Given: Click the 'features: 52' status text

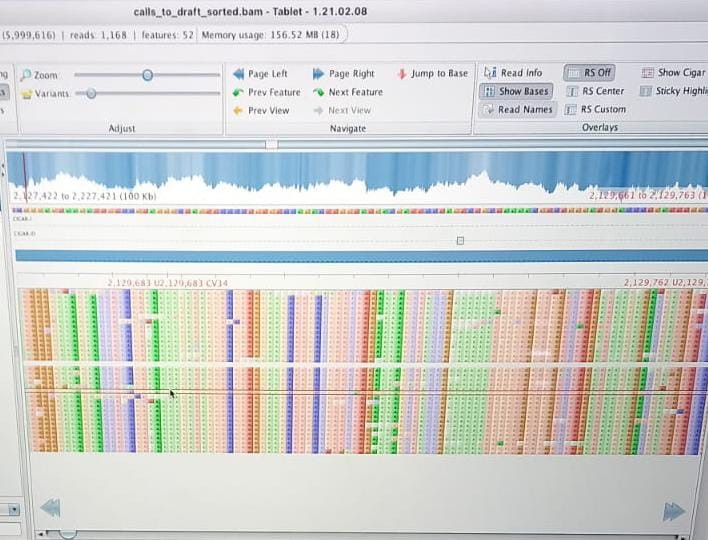Looking at the screenshot, I should point(168,35).
